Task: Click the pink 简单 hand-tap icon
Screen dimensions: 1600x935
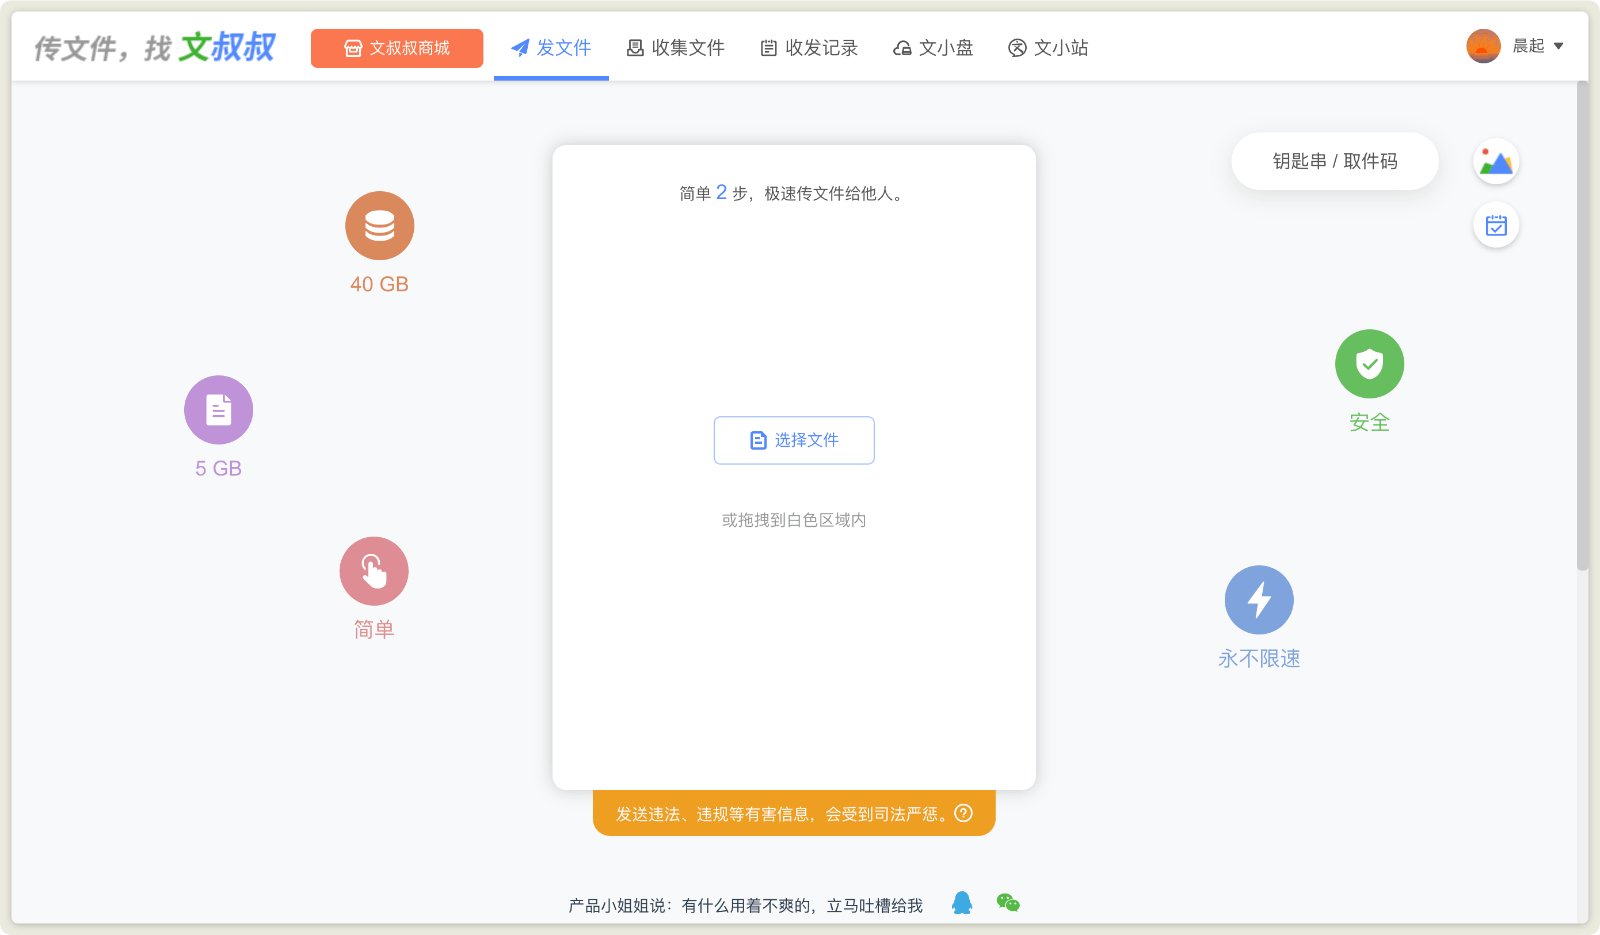Action: [373, 572]
